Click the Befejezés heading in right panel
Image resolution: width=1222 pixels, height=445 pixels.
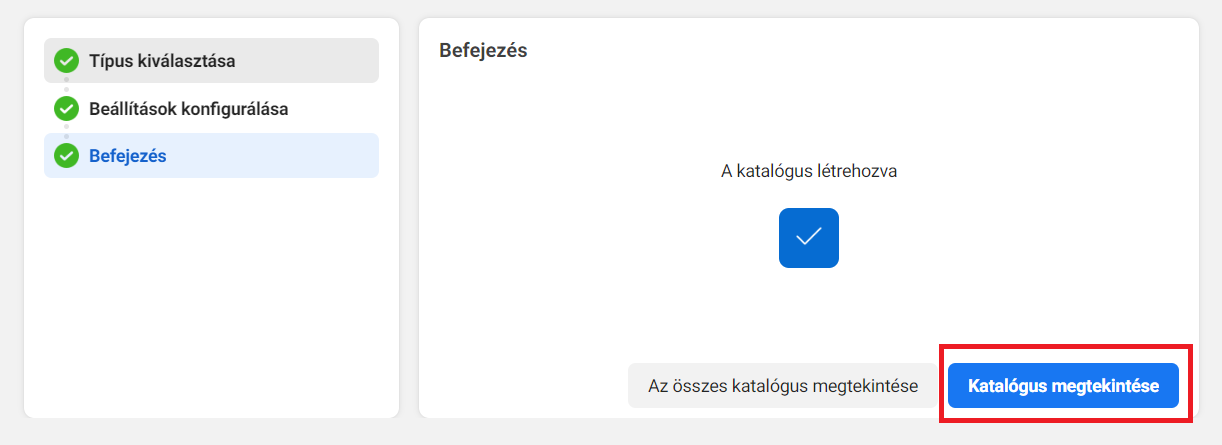pyautogui.click(x=483, y=50)
